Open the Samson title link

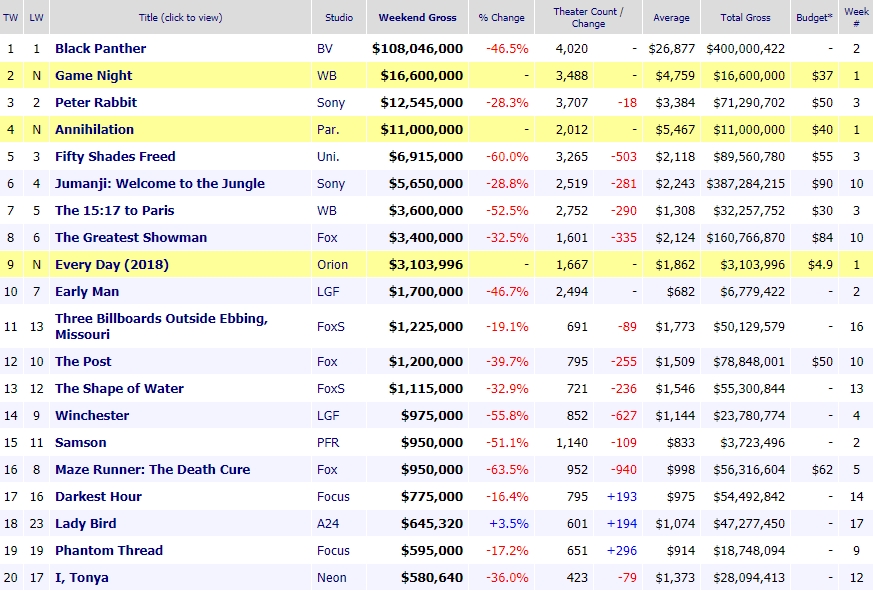click(x=80, y=443)
